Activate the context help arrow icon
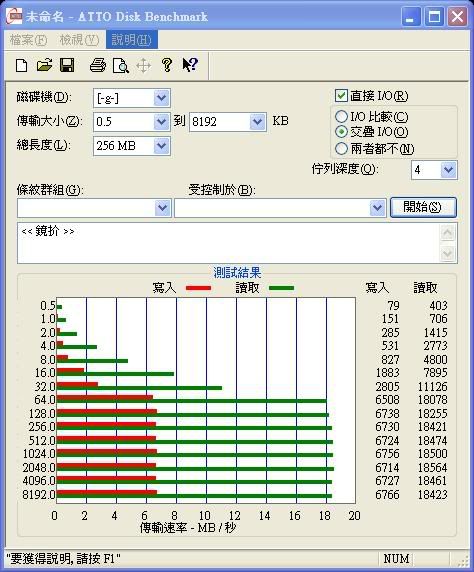The image size is (474, 572). (190, 65)
